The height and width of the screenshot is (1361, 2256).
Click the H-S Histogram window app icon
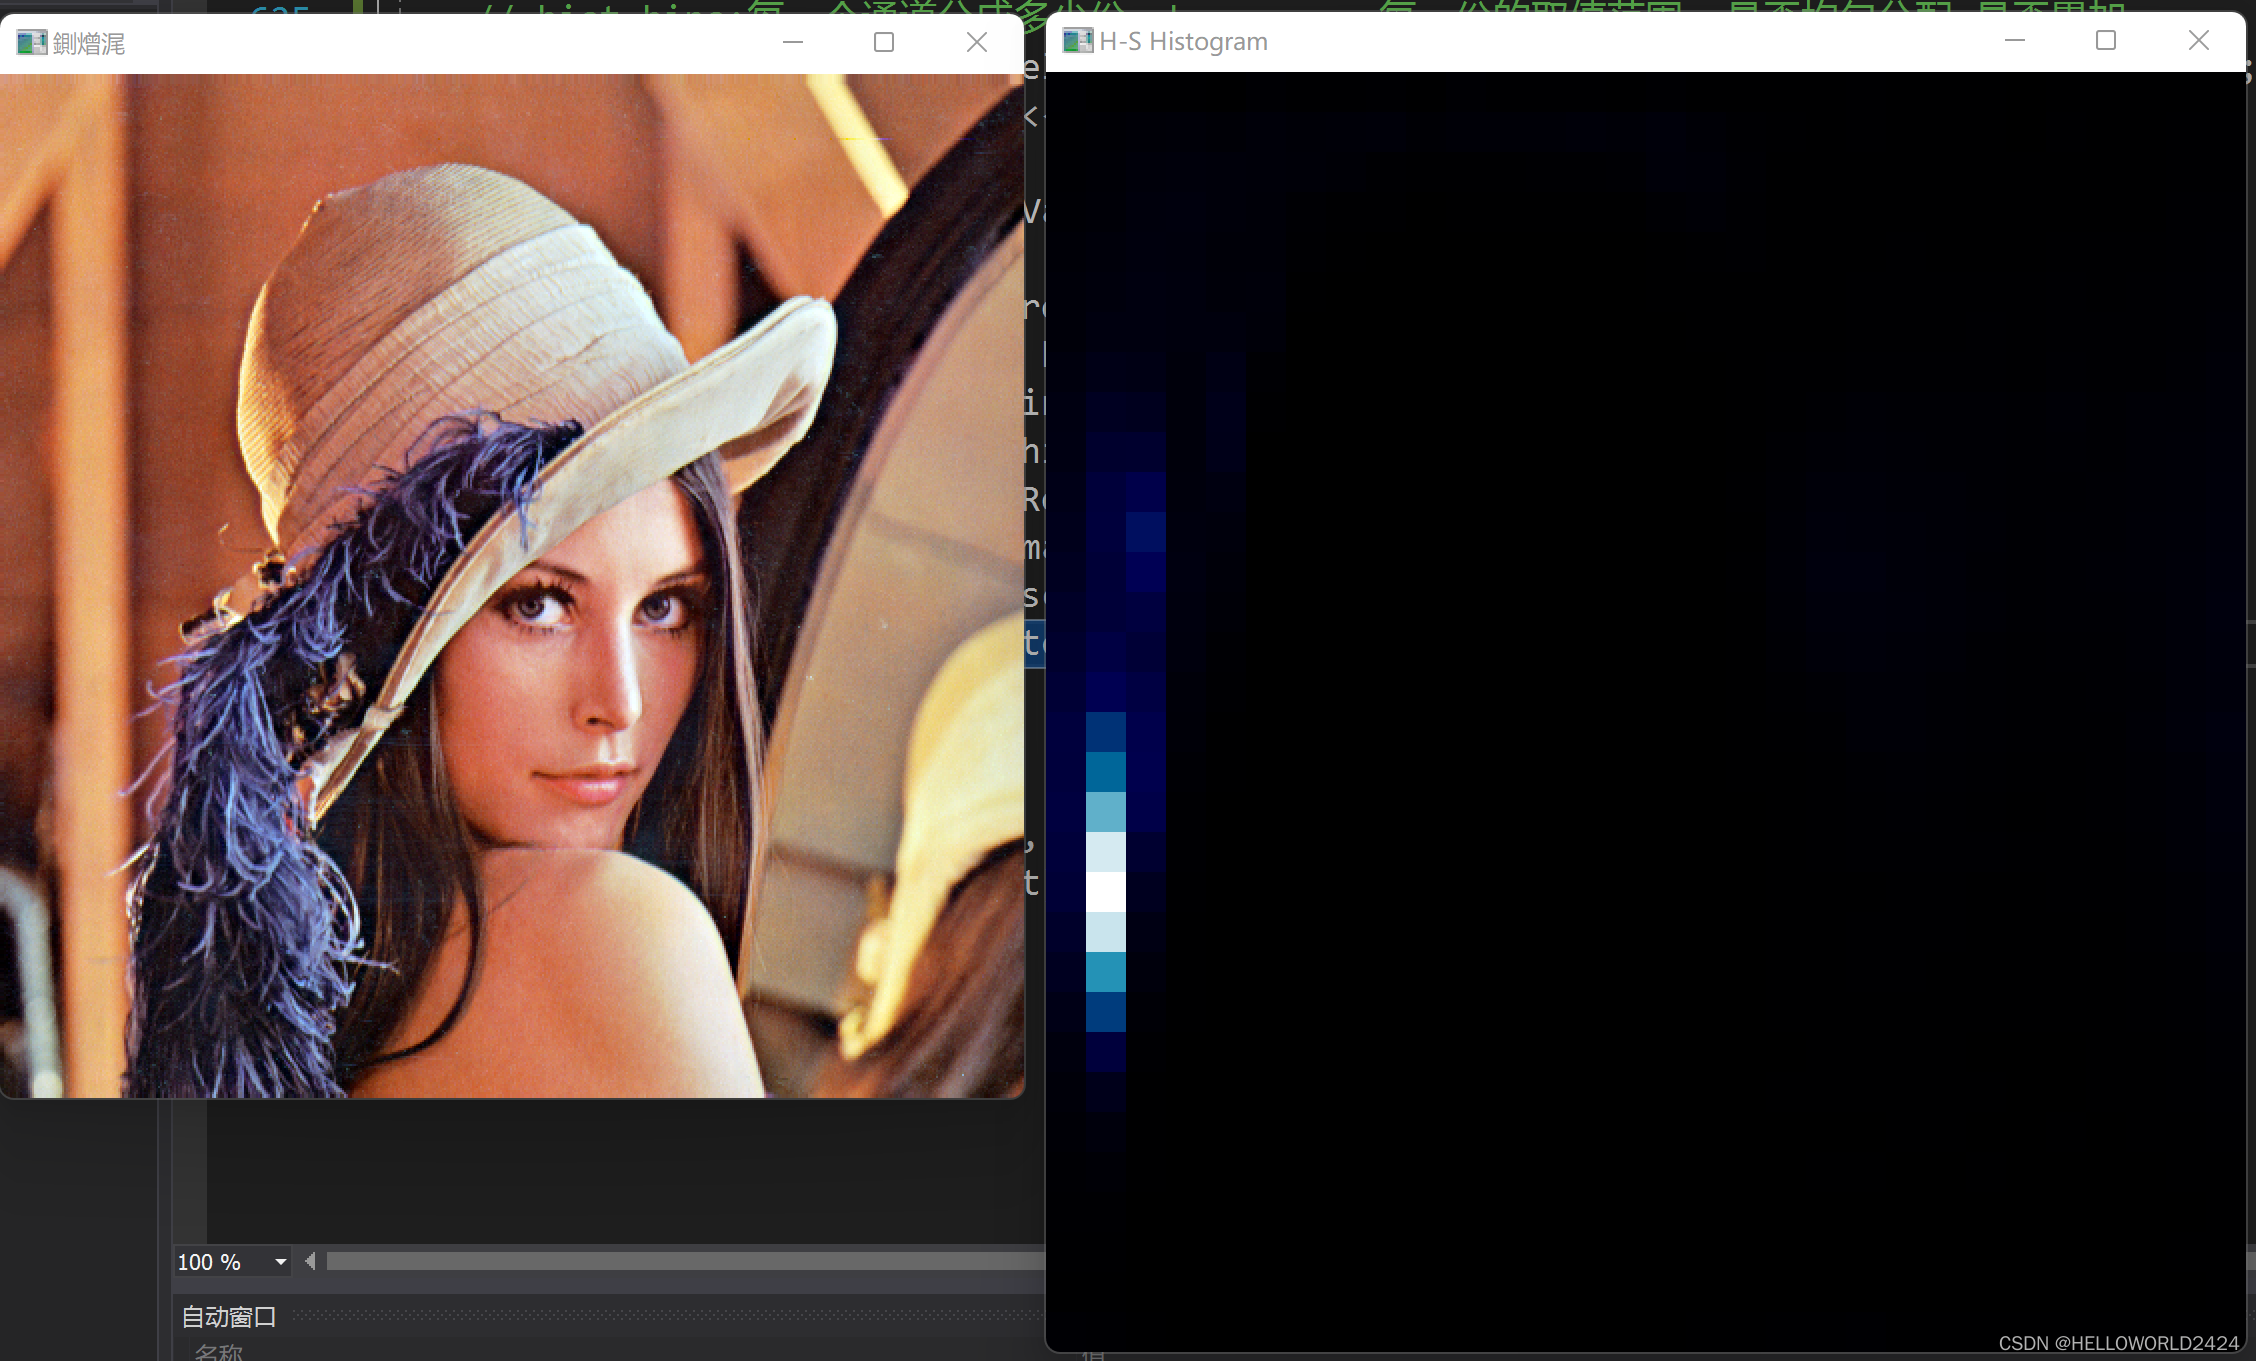pyautogui.click(x=1077, y=41)
